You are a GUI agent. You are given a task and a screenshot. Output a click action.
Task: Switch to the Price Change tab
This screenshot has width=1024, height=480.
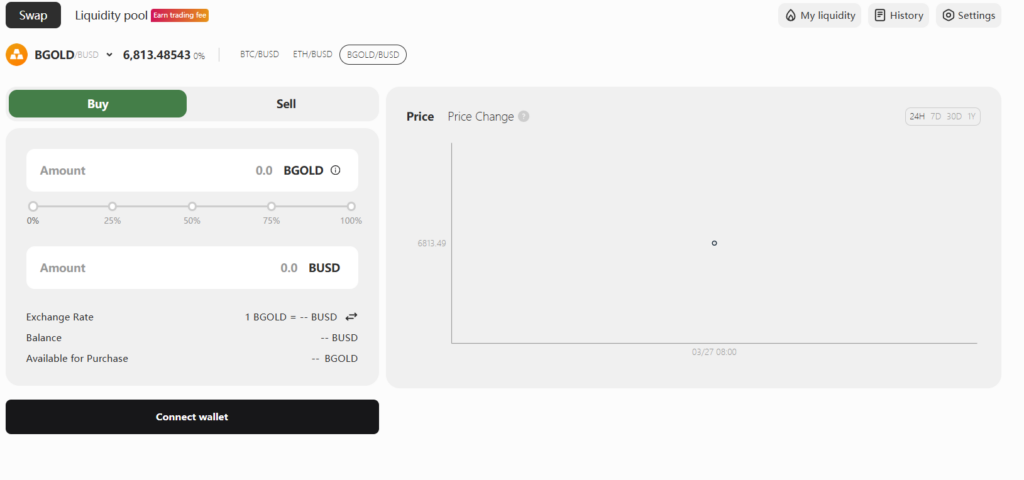(x=480, y=117)
